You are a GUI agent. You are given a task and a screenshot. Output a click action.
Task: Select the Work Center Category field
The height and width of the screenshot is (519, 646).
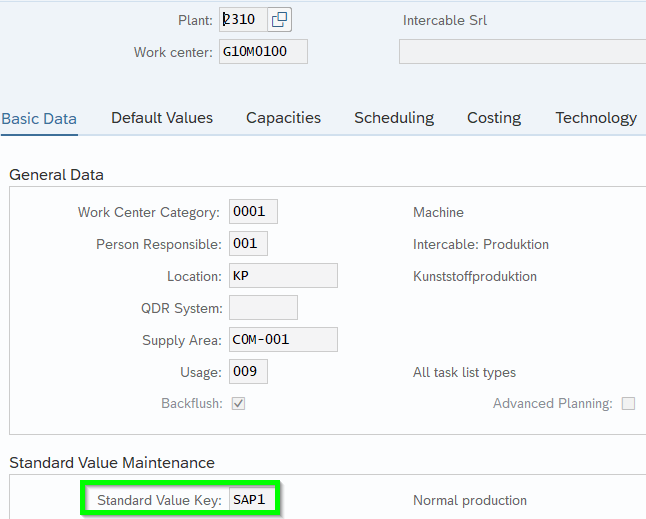coord(253,212)
